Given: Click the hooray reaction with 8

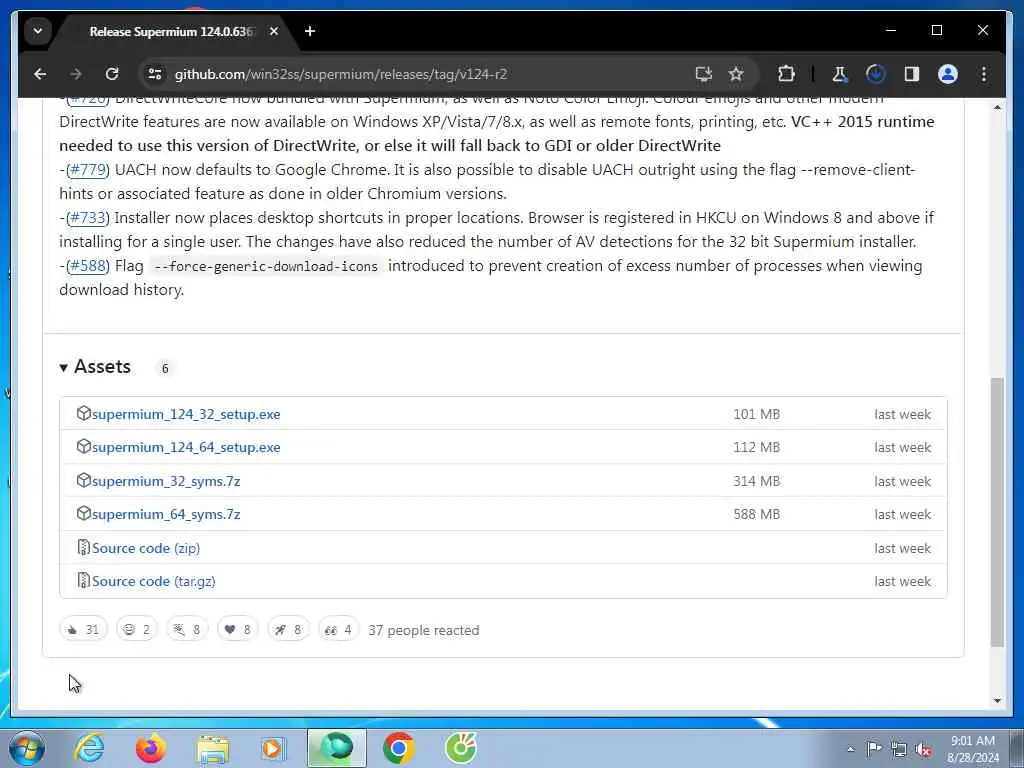Looking at the screenshot, I should (x=187, y=630).
